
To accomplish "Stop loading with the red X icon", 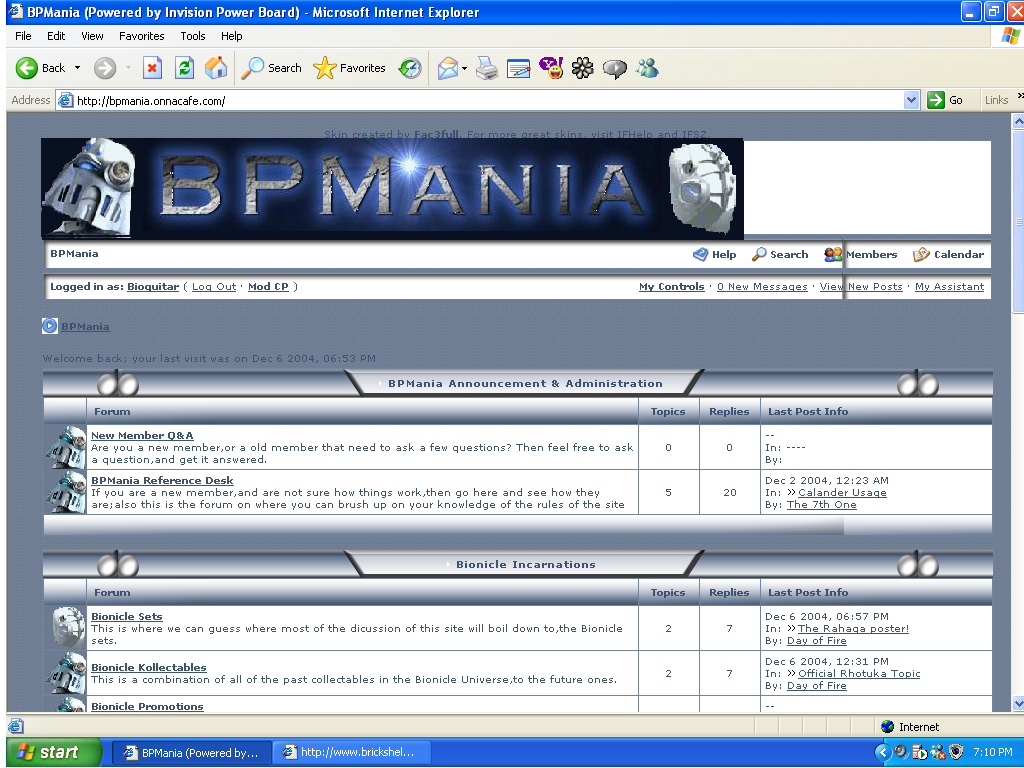I will (153, 68).
